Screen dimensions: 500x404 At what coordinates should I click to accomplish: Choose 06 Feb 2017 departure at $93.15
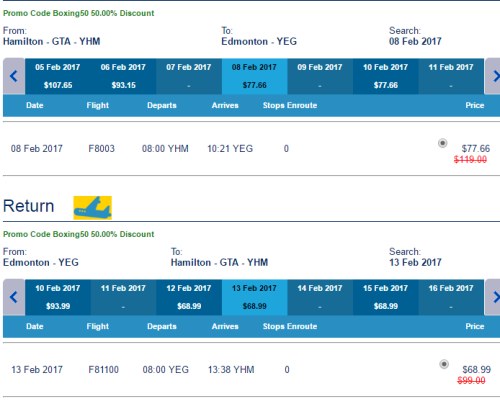click(123, 76)
